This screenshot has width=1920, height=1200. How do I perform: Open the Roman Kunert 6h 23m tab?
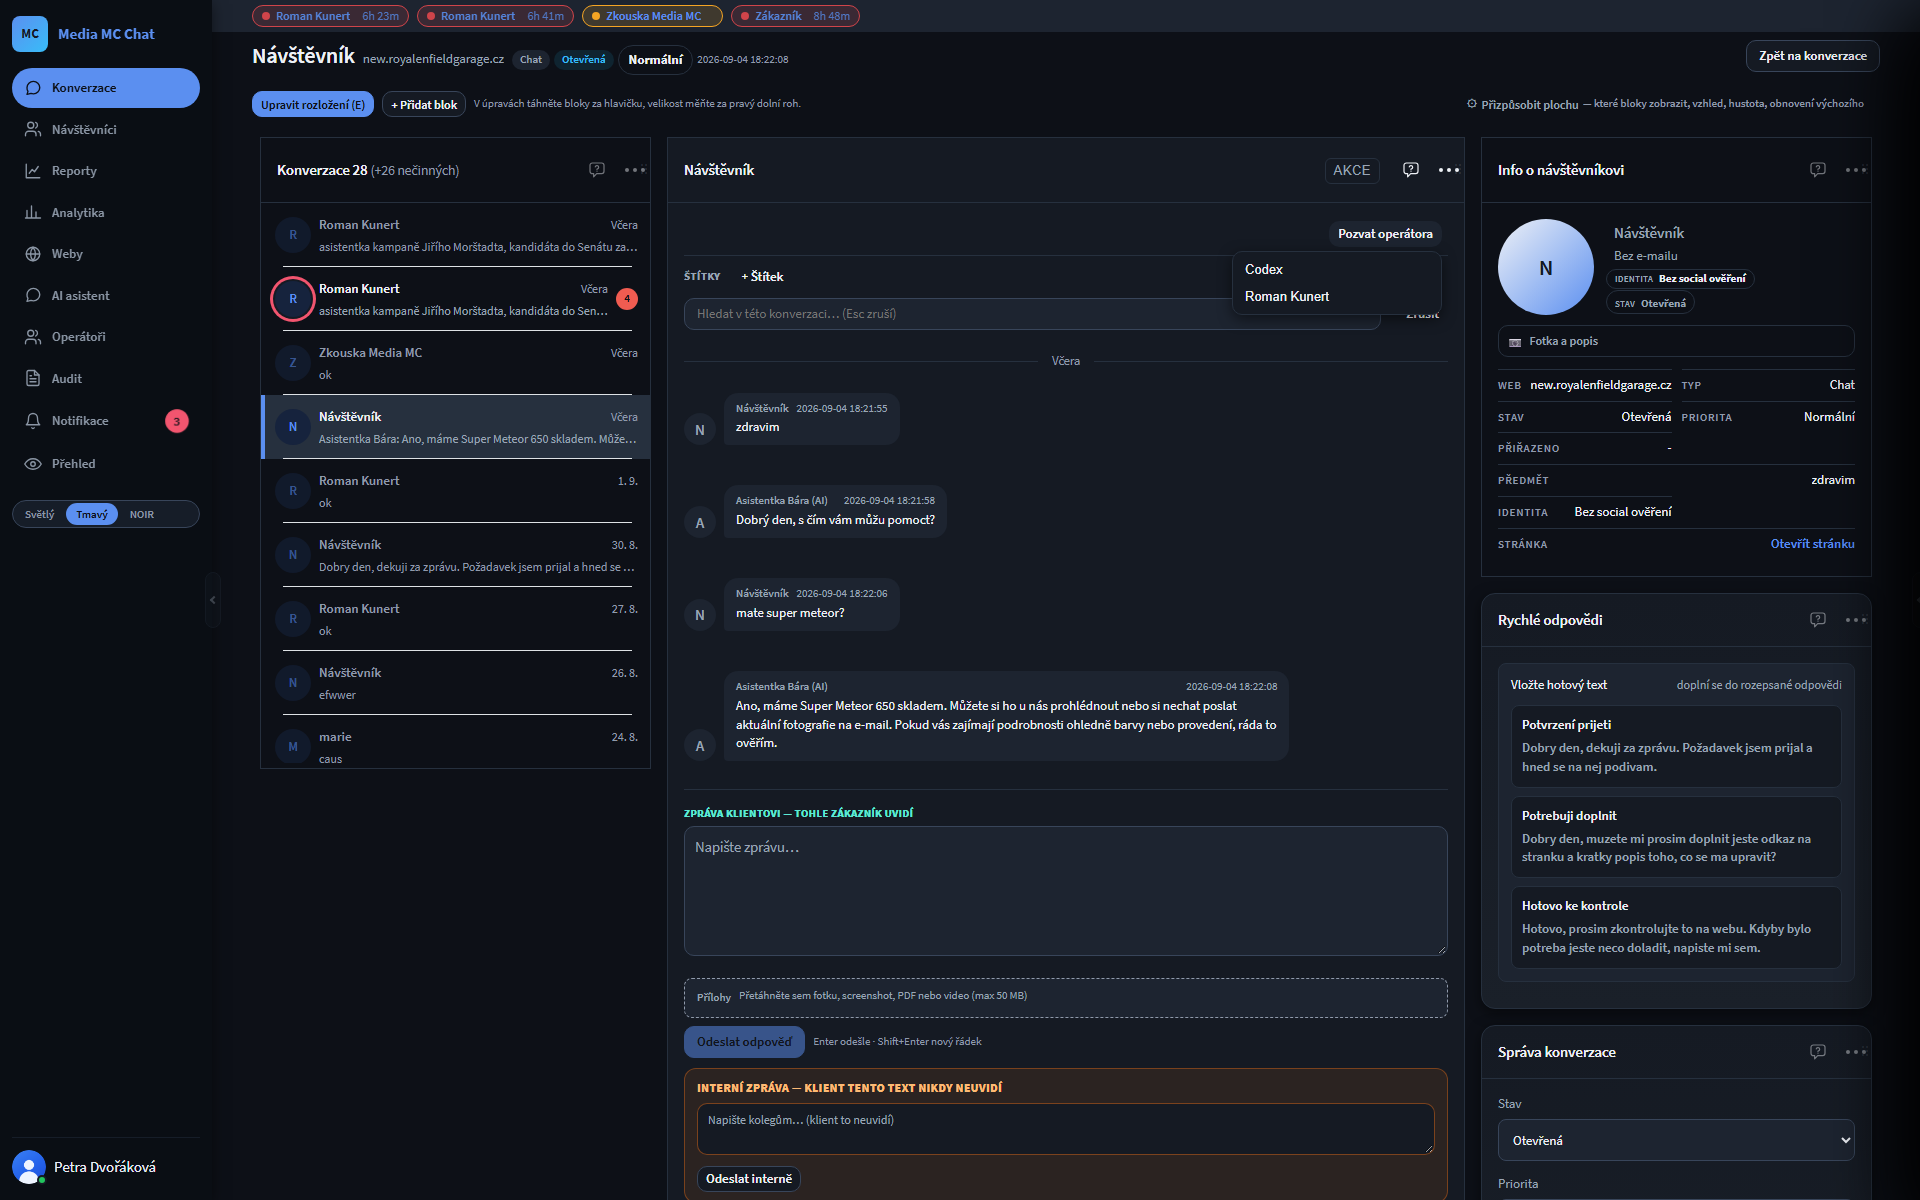(330, 16)
